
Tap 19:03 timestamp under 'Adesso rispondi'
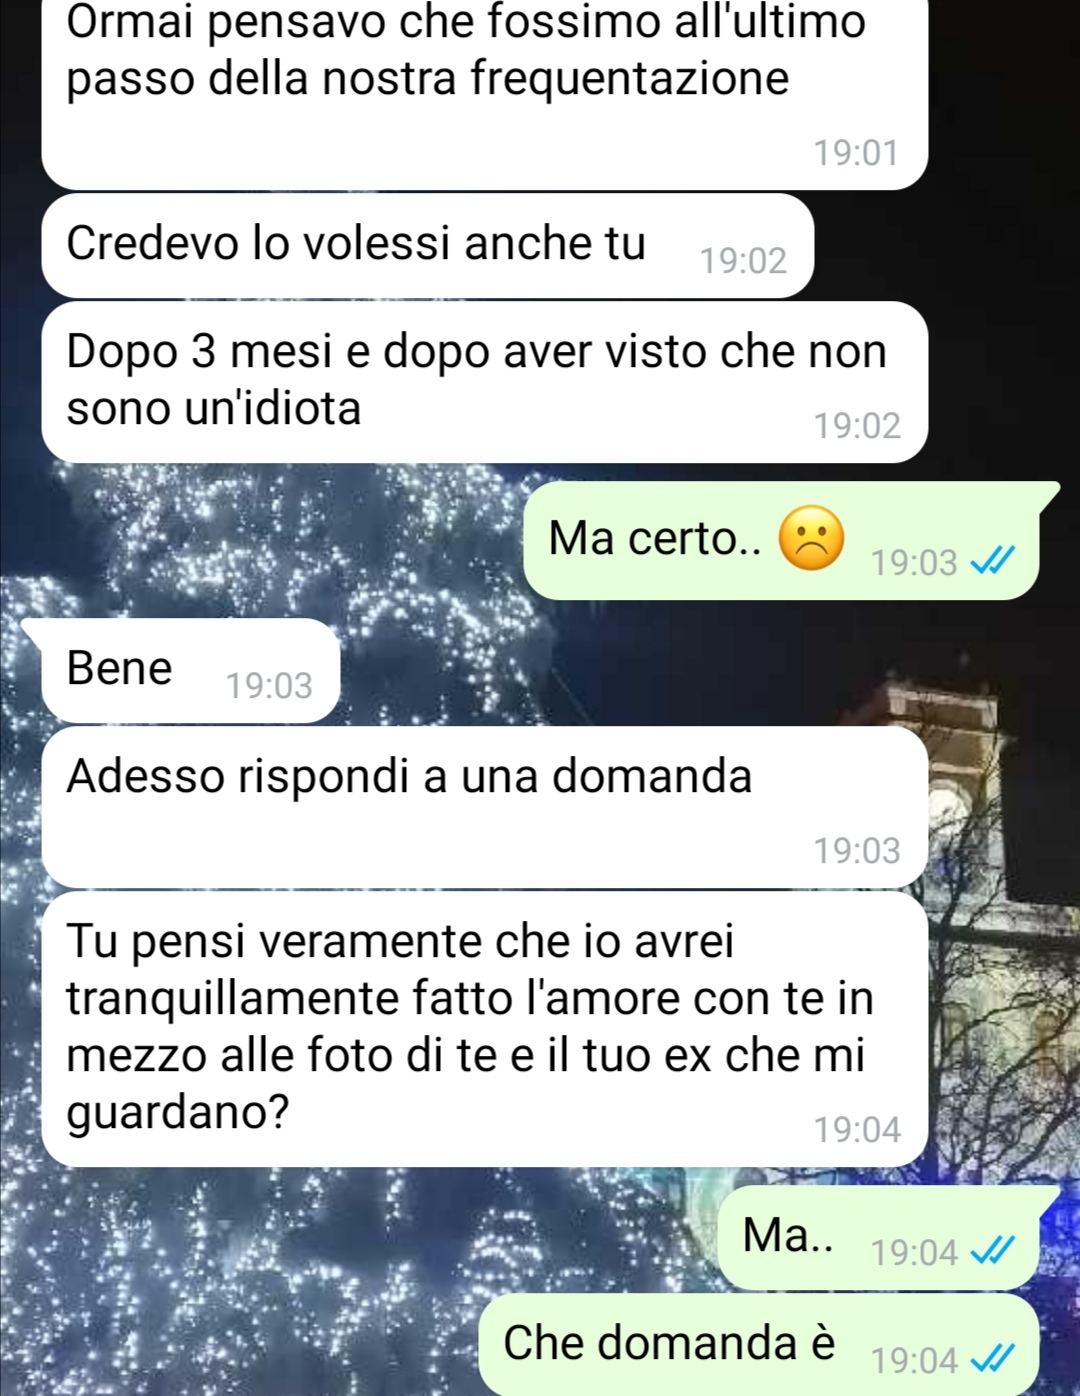[857, 851]
